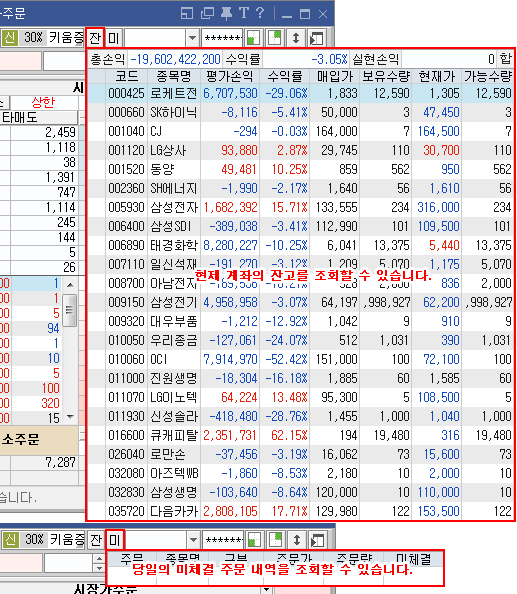The image size is (517, 594).
Task: Open help with the question mark icon
Action: pos(260,13)
